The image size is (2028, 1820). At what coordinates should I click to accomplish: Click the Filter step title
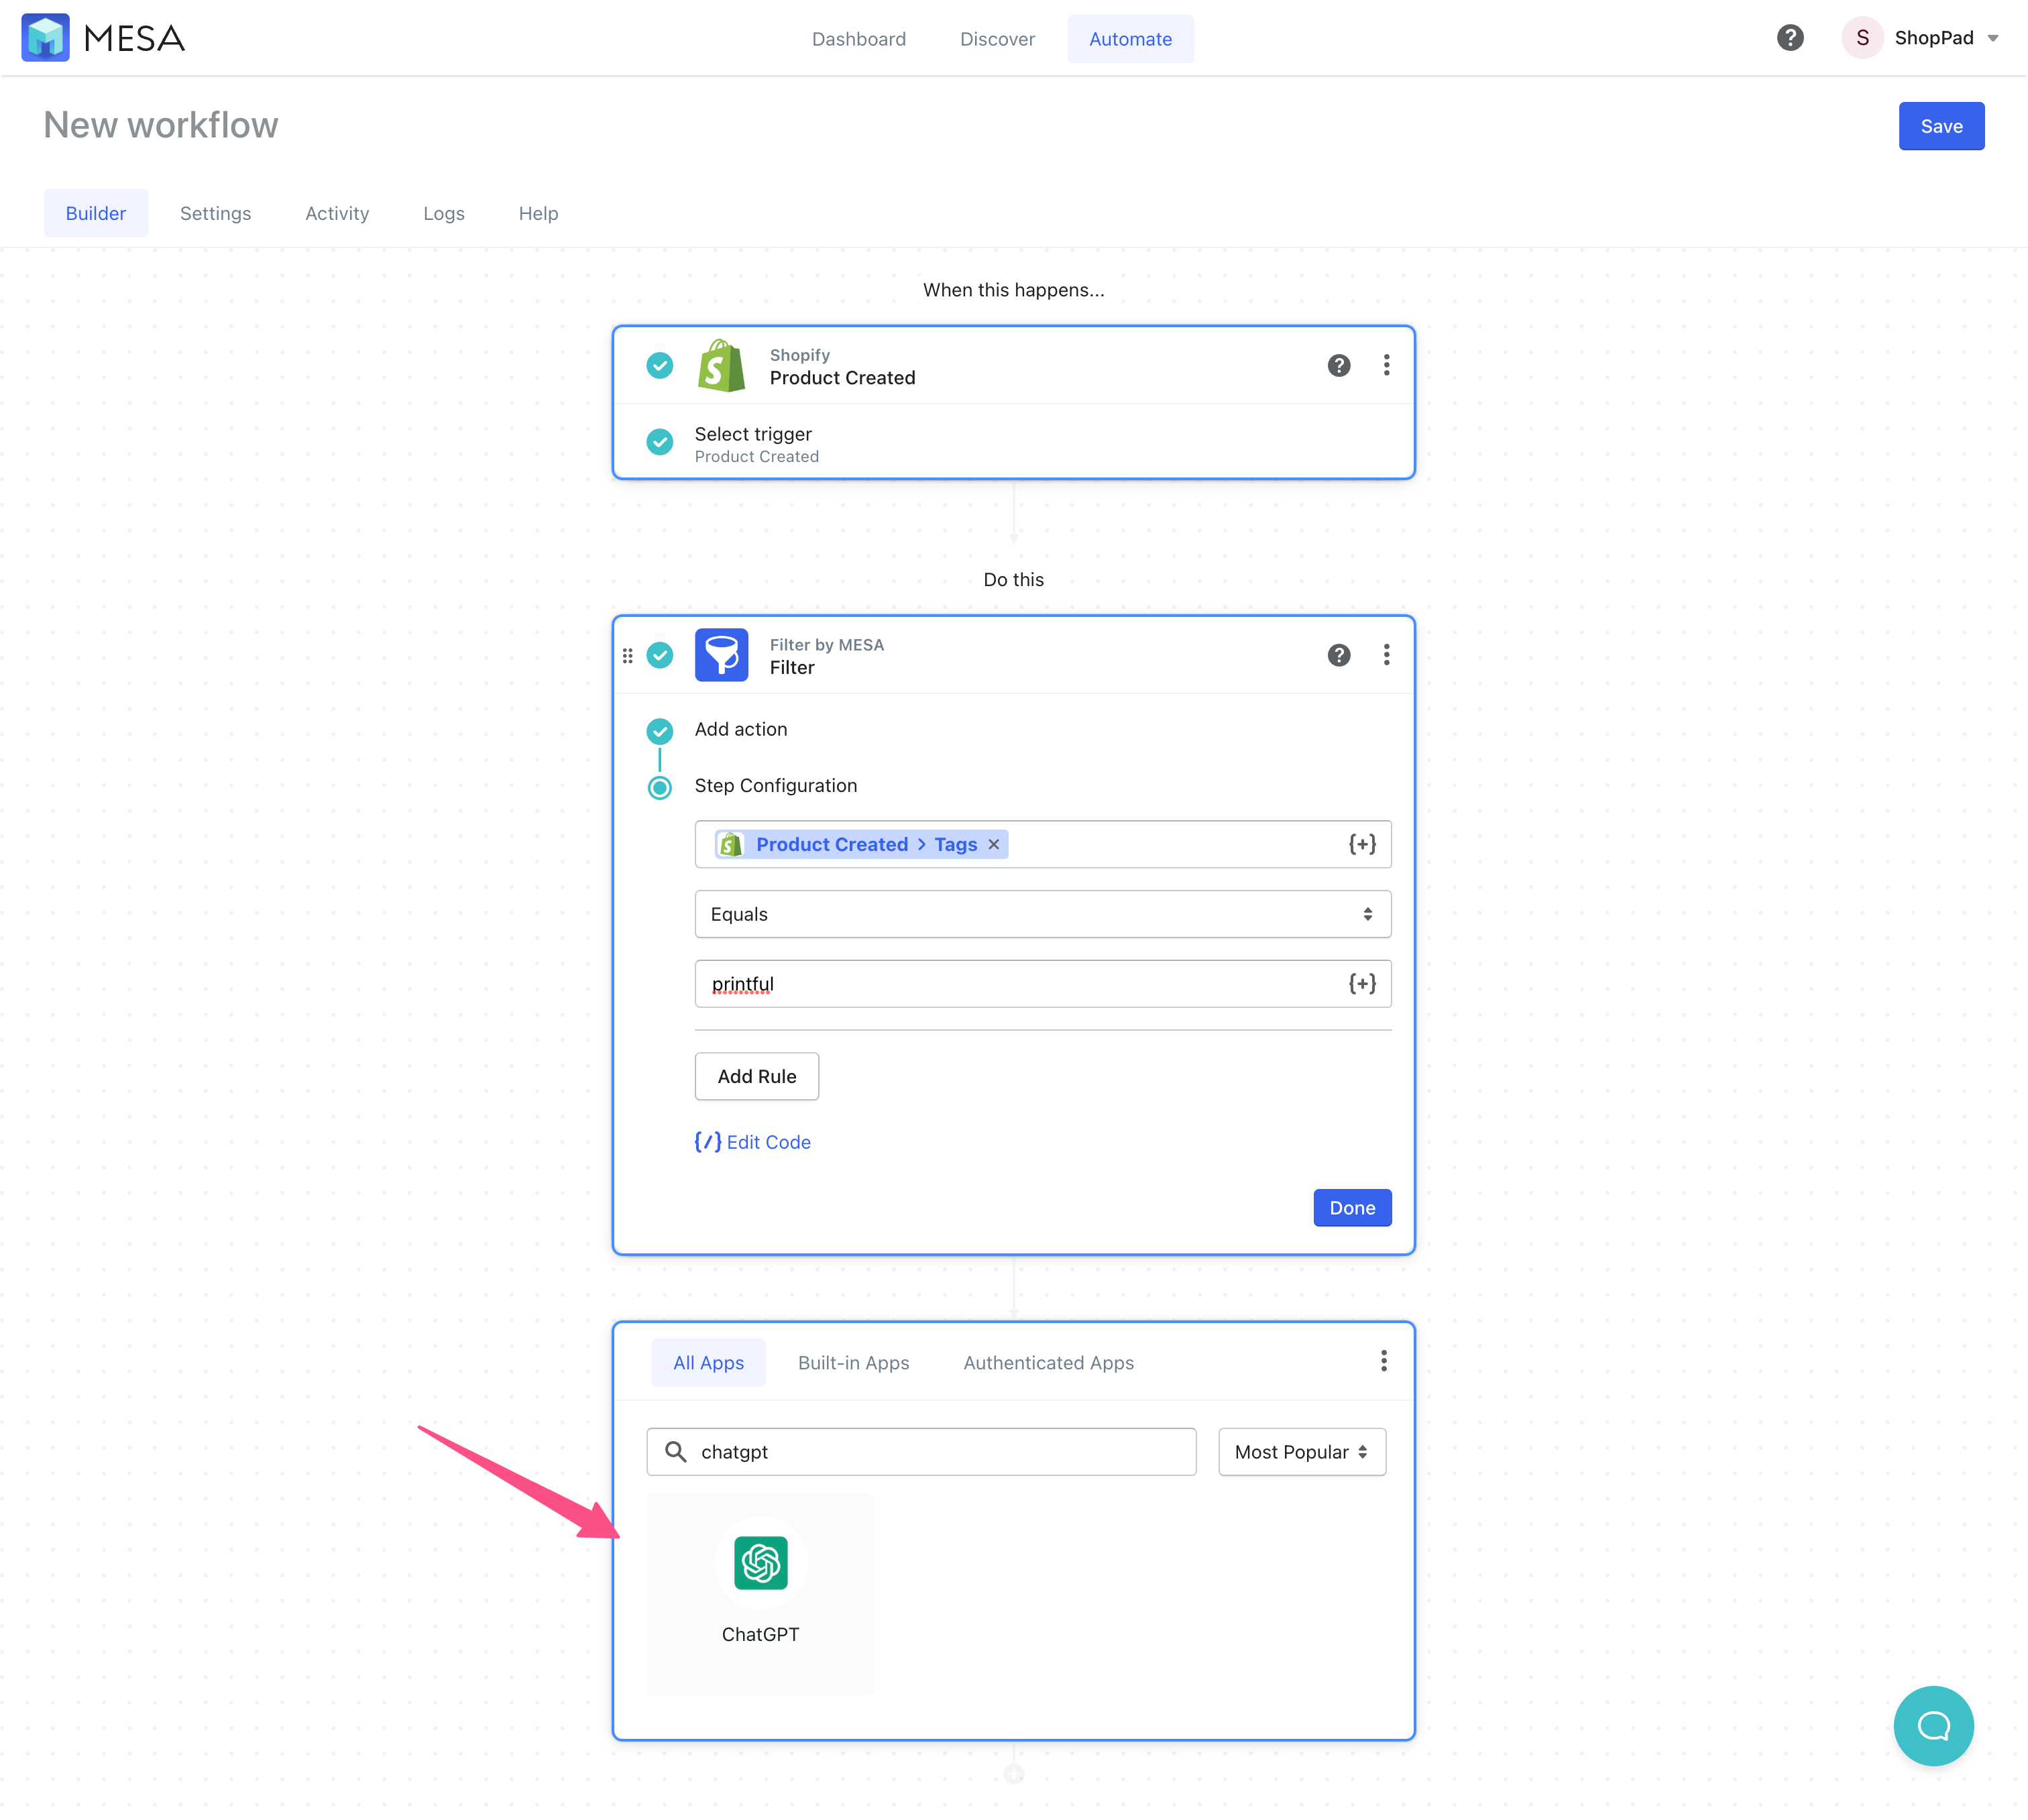792,668
